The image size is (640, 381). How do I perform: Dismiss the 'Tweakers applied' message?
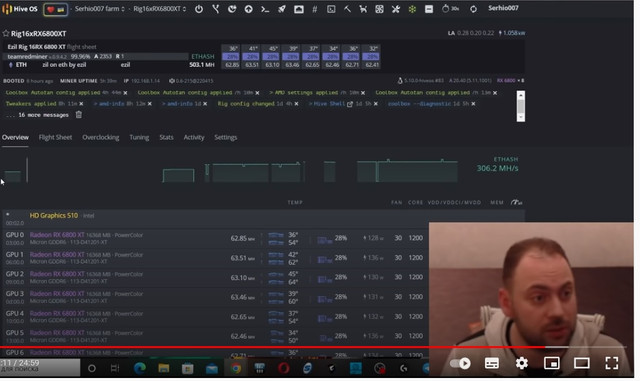[81, 104]
